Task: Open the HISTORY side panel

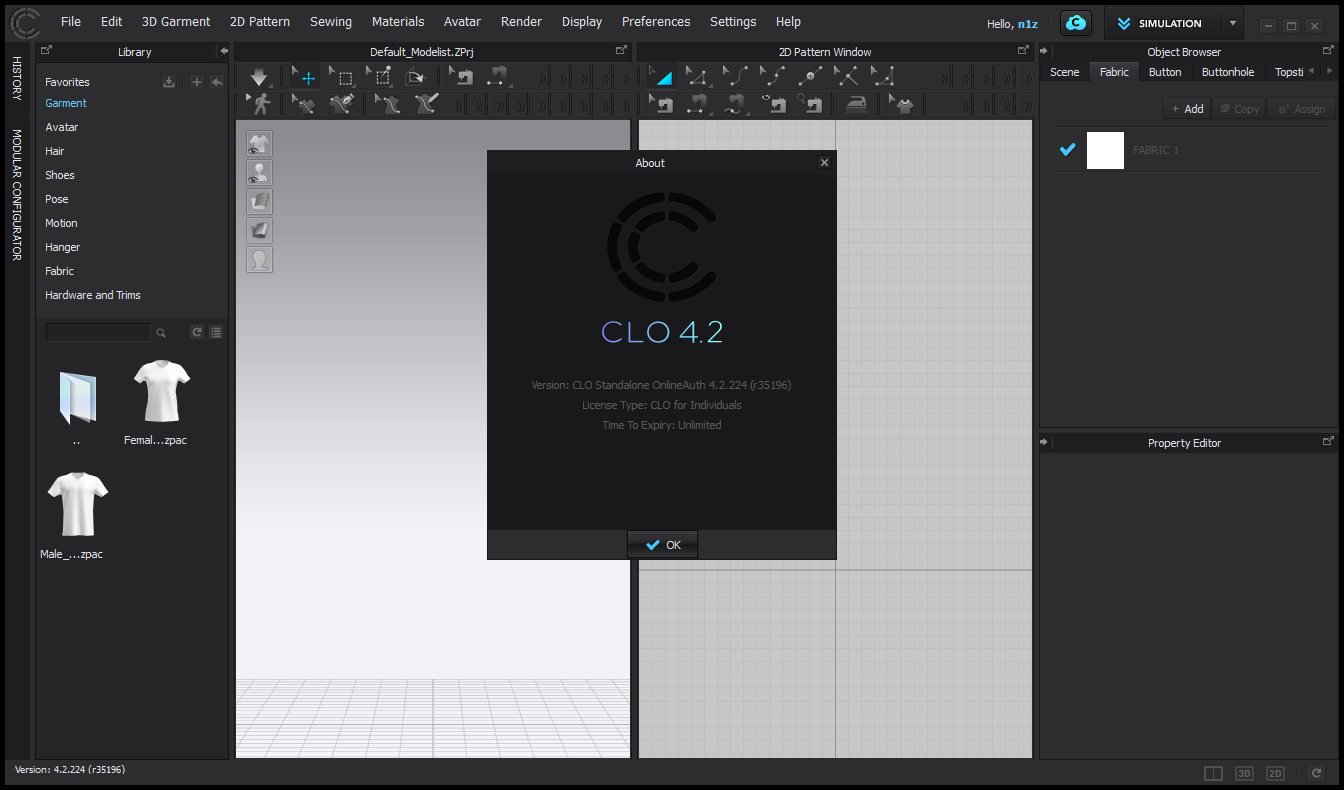Action: pyautogui.click(x=17, y=78)
